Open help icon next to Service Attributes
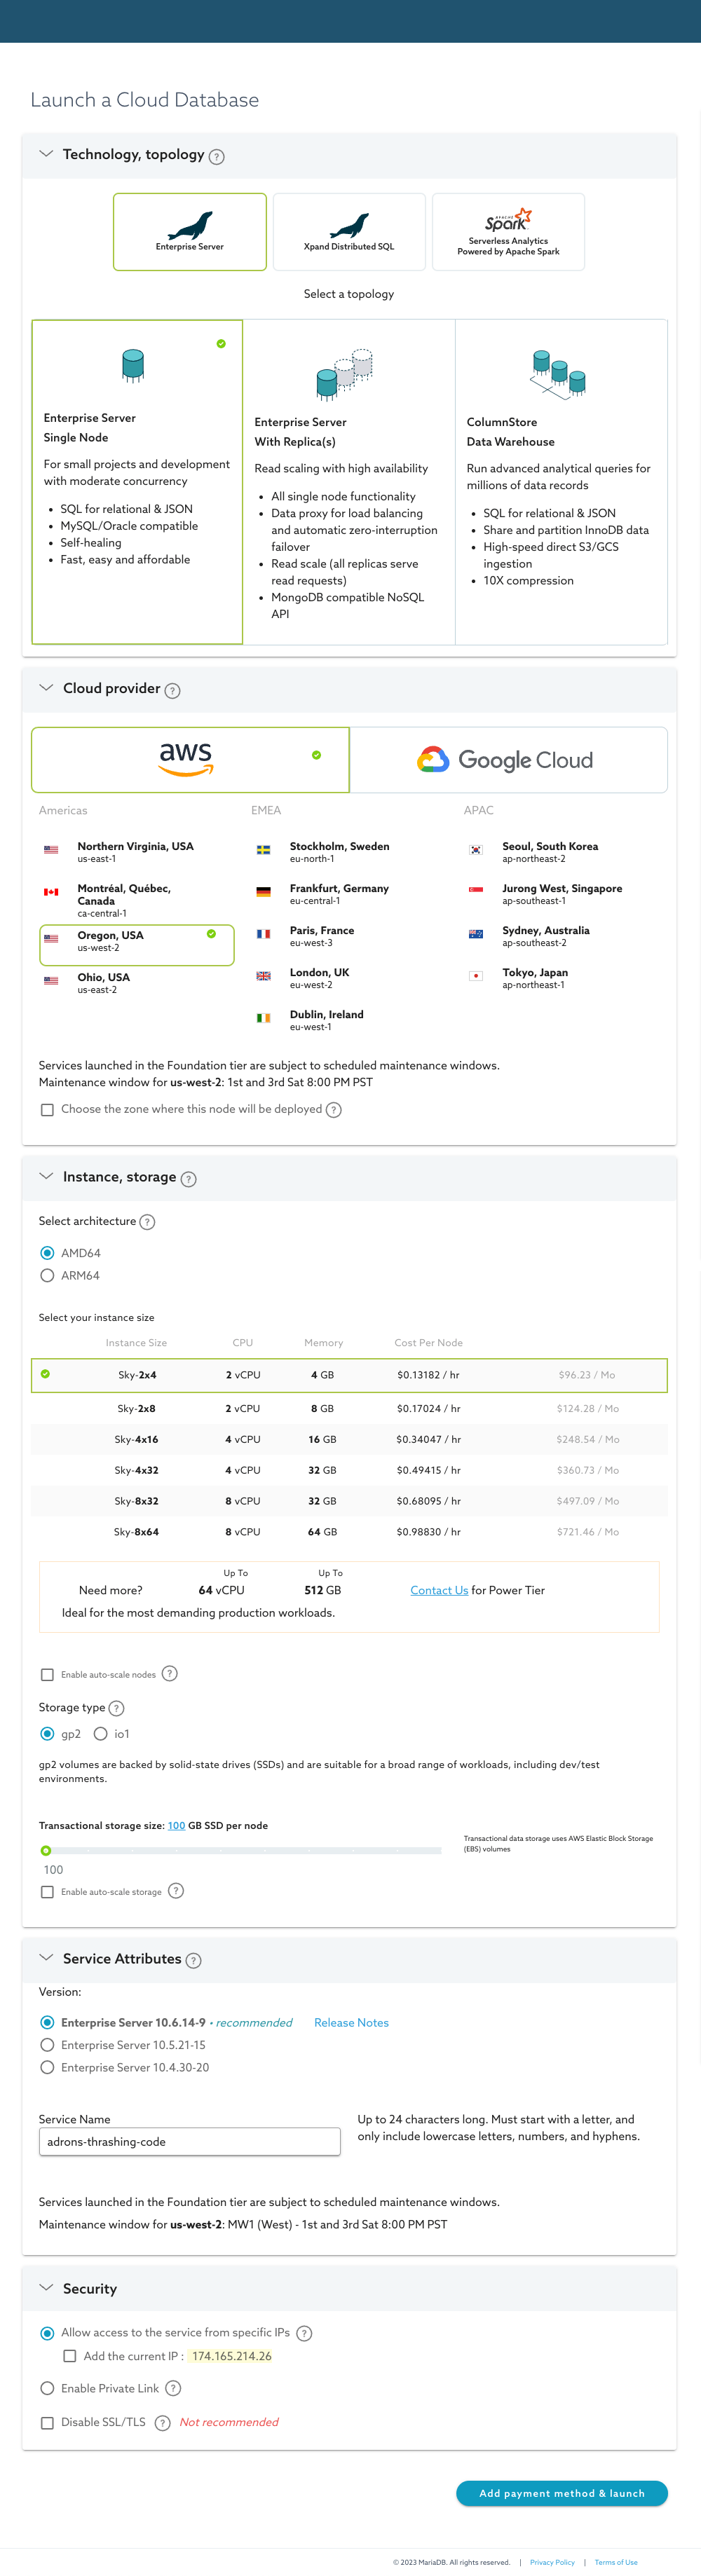Viewport: 701px width, 2576px height. 194,1960
